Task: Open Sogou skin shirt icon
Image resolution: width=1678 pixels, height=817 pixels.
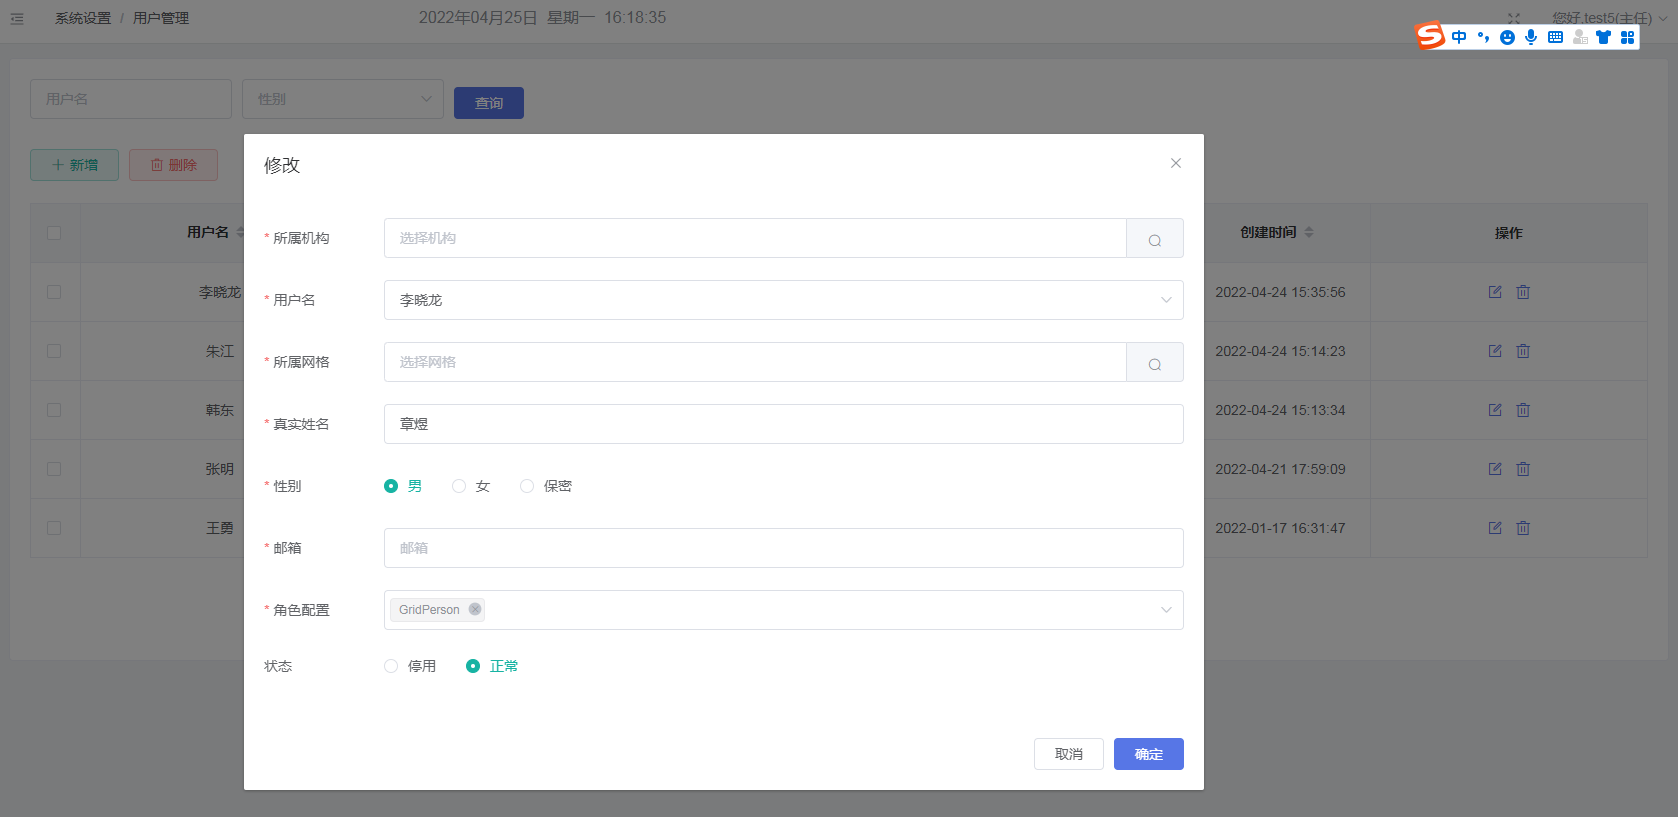Action: coord(1604,37)
